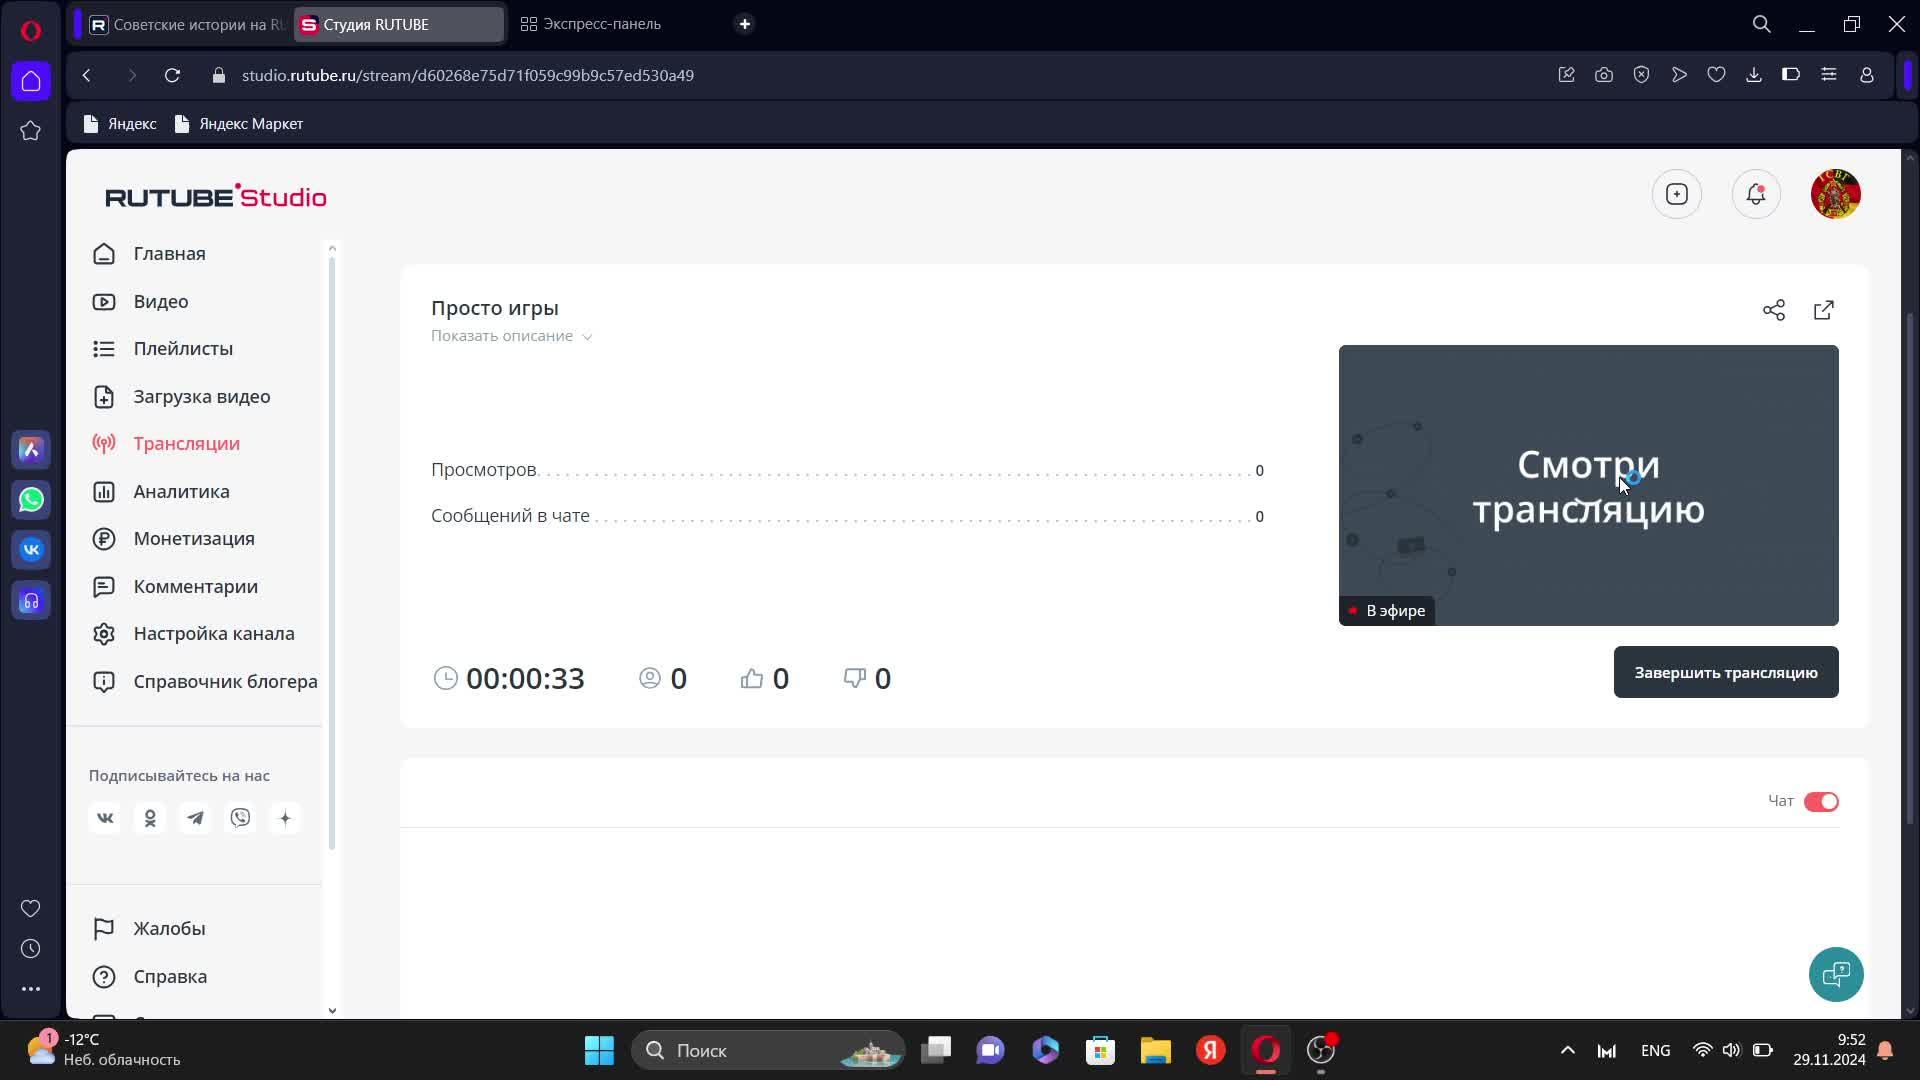1920x1080 pixels.
Task: Click the stream preview thumbnail
Action: coord(1587,485)
